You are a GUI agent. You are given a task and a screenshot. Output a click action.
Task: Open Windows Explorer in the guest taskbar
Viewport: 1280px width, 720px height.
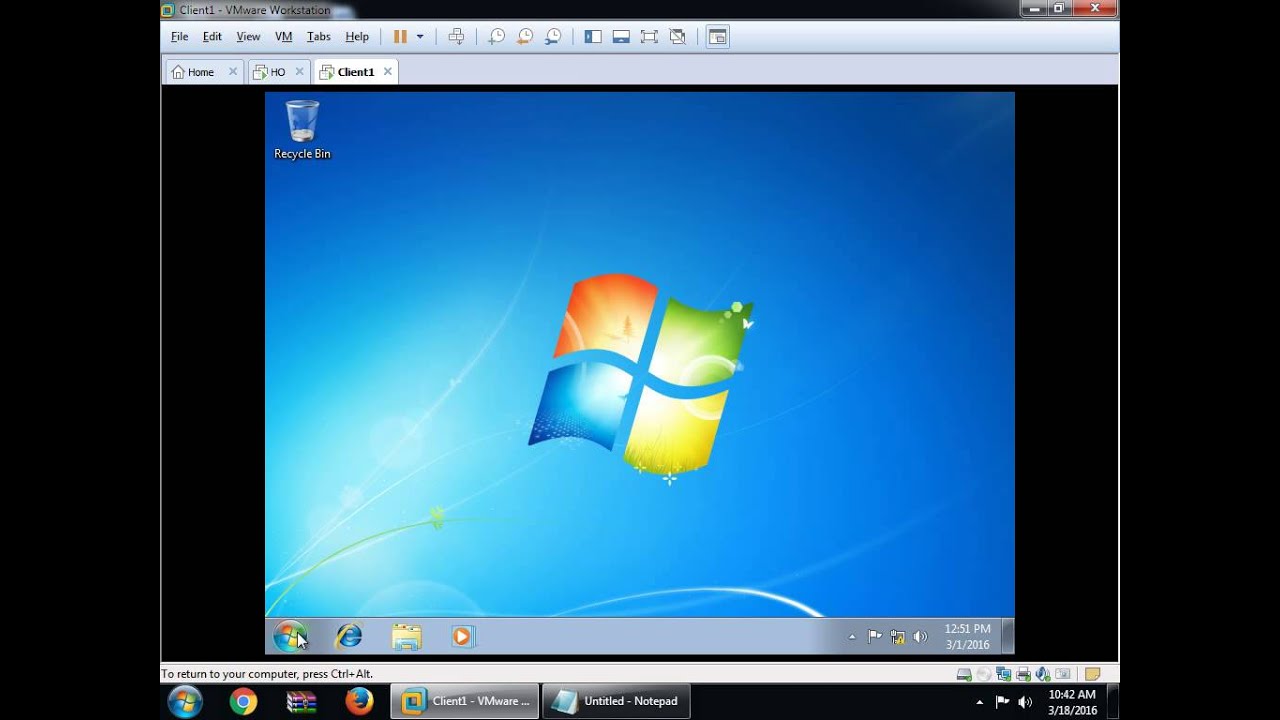point(406,637)
